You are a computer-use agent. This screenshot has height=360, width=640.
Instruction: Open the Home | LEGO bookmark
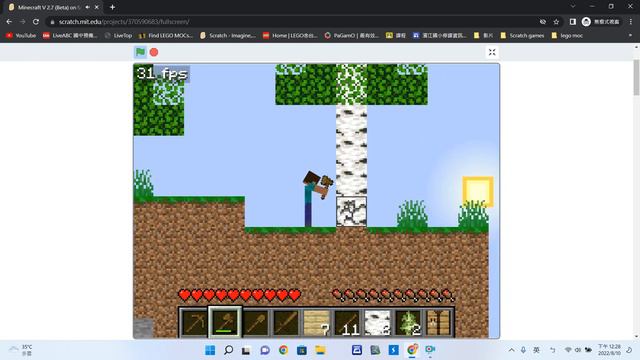pos(290,36)
